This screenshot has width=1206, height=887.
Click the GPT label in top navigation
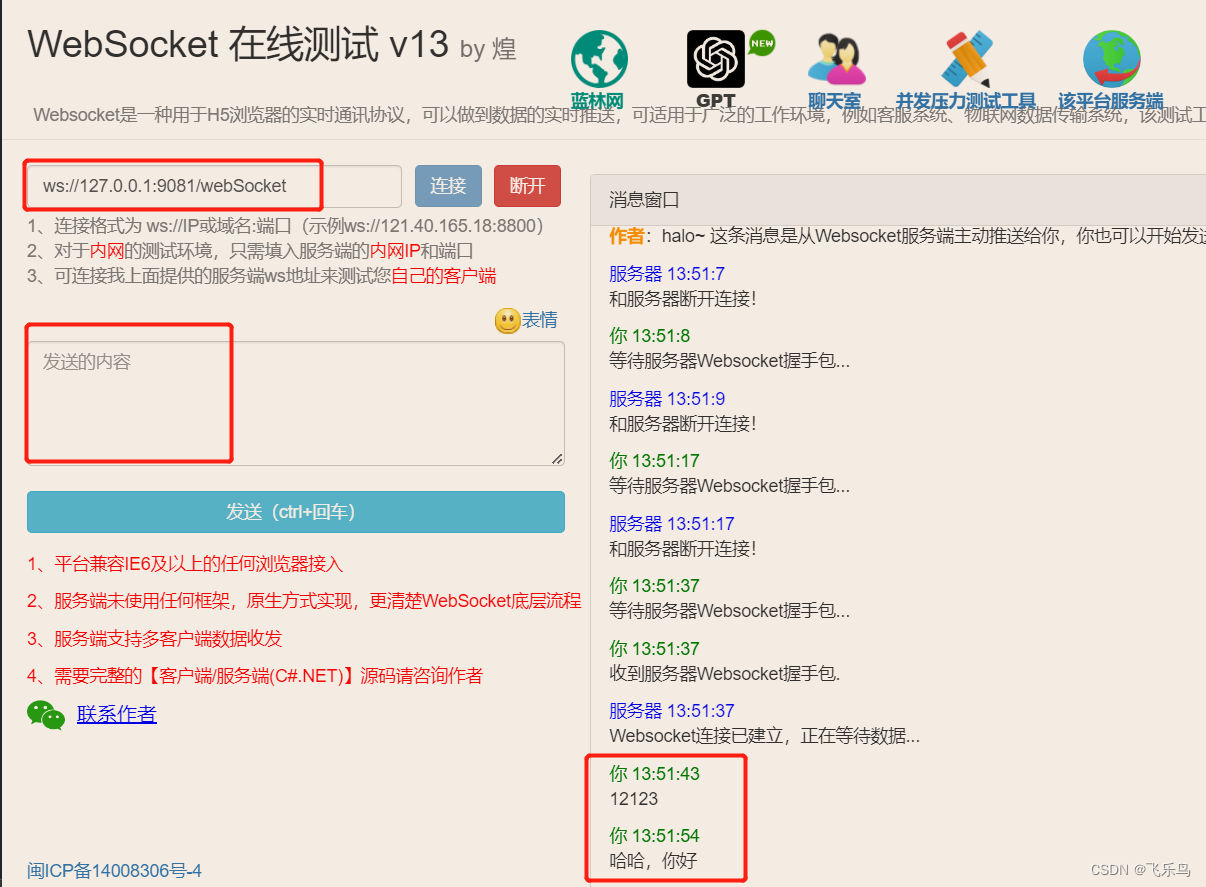click(x=716, y=101)
